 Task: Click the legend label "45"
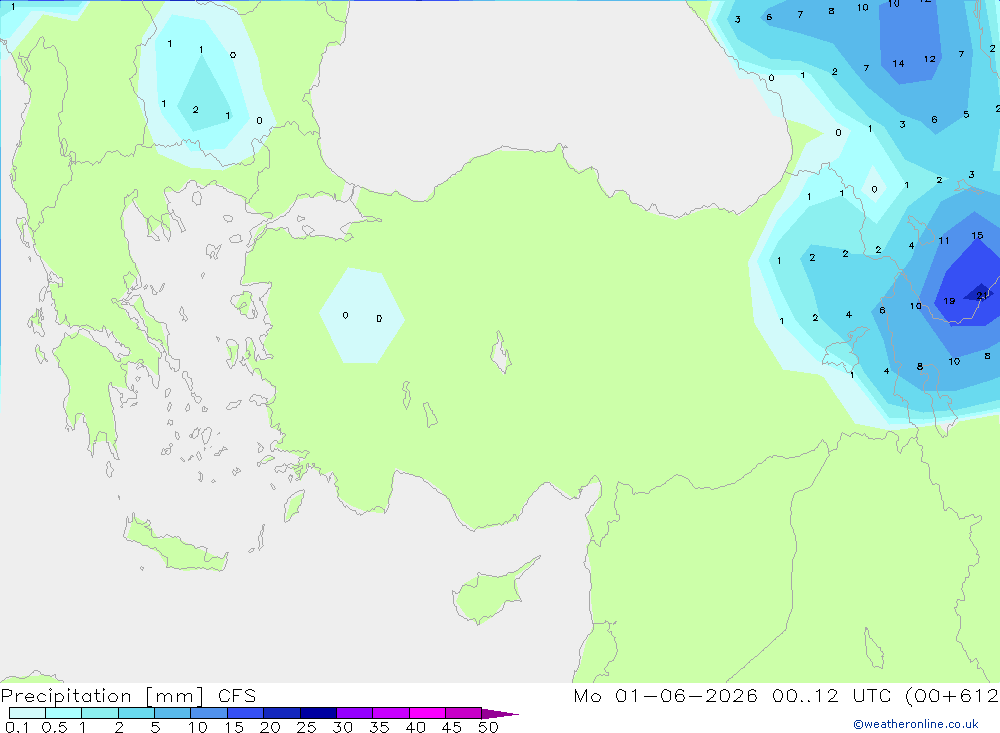point(452,727)
